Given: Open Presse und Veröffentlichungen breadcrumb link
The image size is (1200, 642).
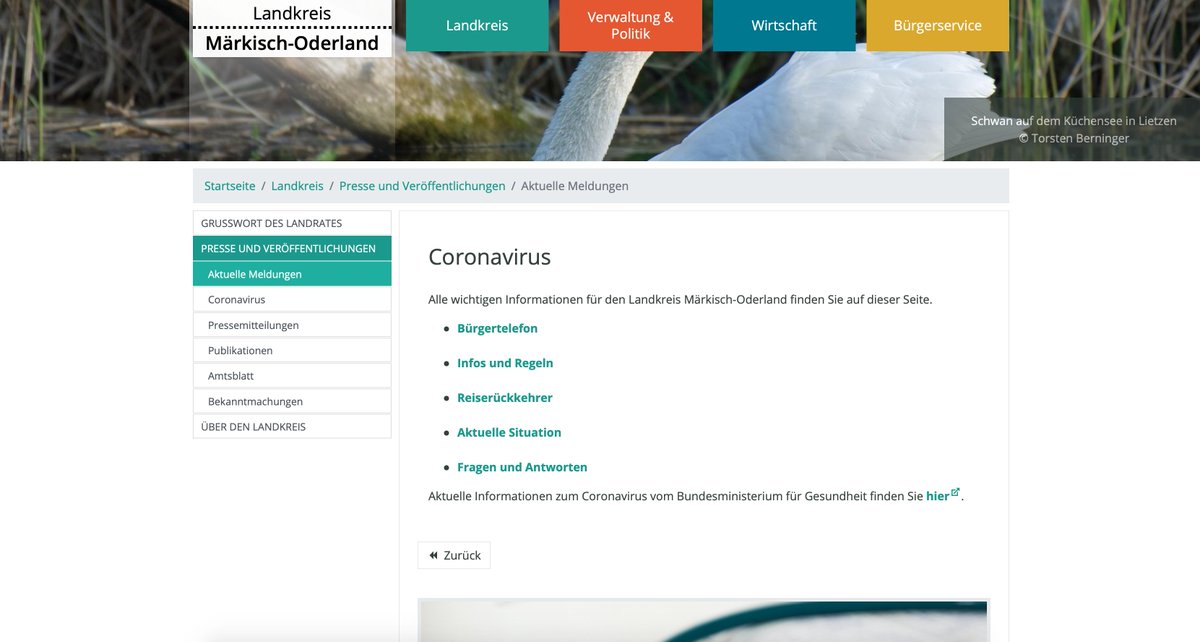Looking at the screenshot, I should 422,186.
